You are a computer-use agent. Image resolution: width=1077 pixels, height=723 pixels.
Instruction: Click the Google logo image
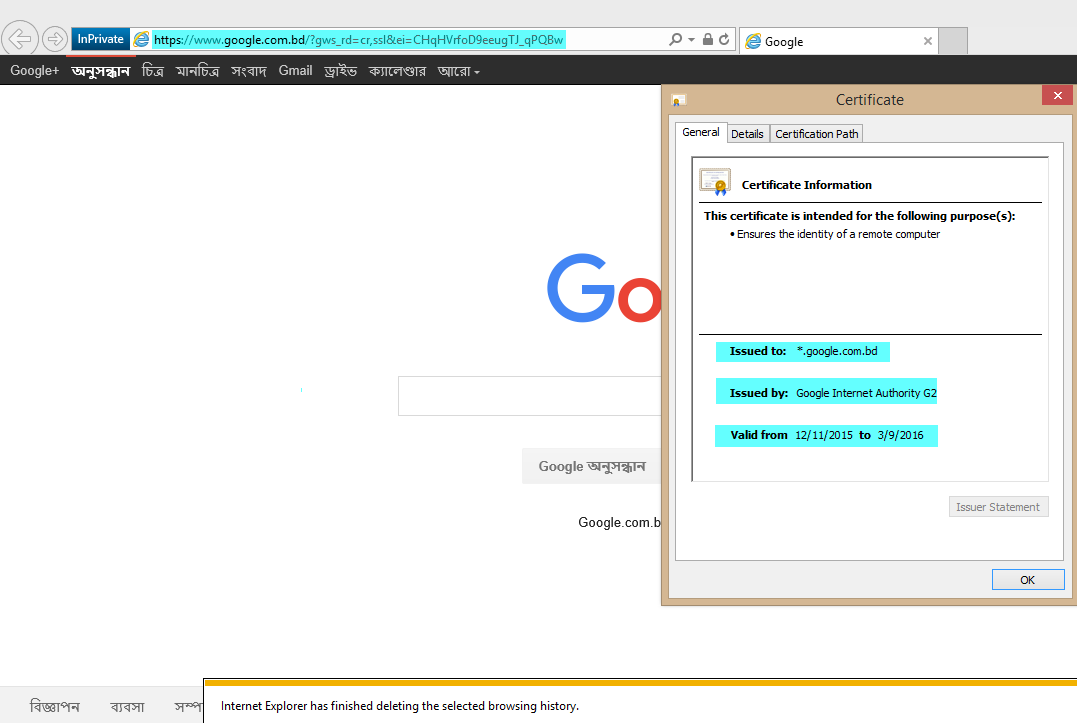pos(604,288)
